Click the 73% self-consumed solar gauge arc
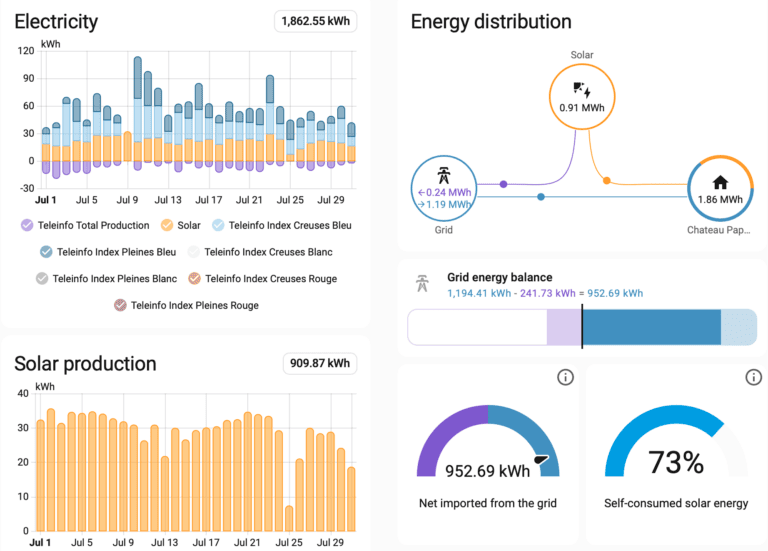Viewport: 768px width, 551px height. (x=676, y=440)
